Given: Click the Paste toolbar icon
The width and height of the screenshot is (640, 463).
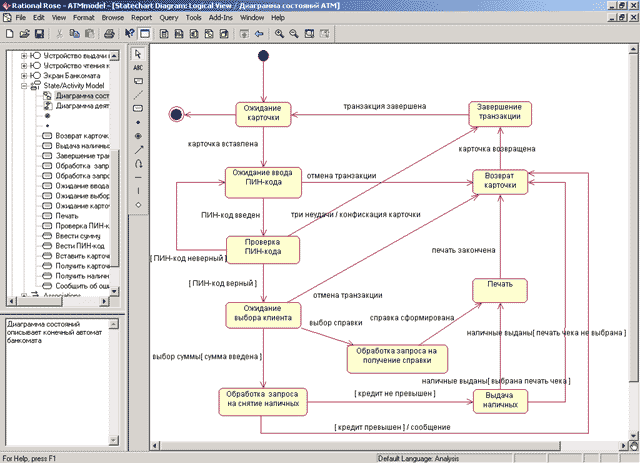Looking at the screenshot, I should (89, 33).
